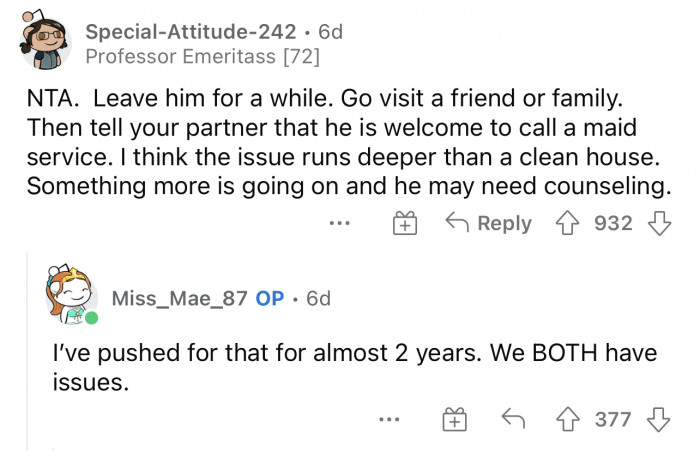Click the Professor Emeritass flair
This screenshot has width=700, height=451.
click(x=202, y=57)
